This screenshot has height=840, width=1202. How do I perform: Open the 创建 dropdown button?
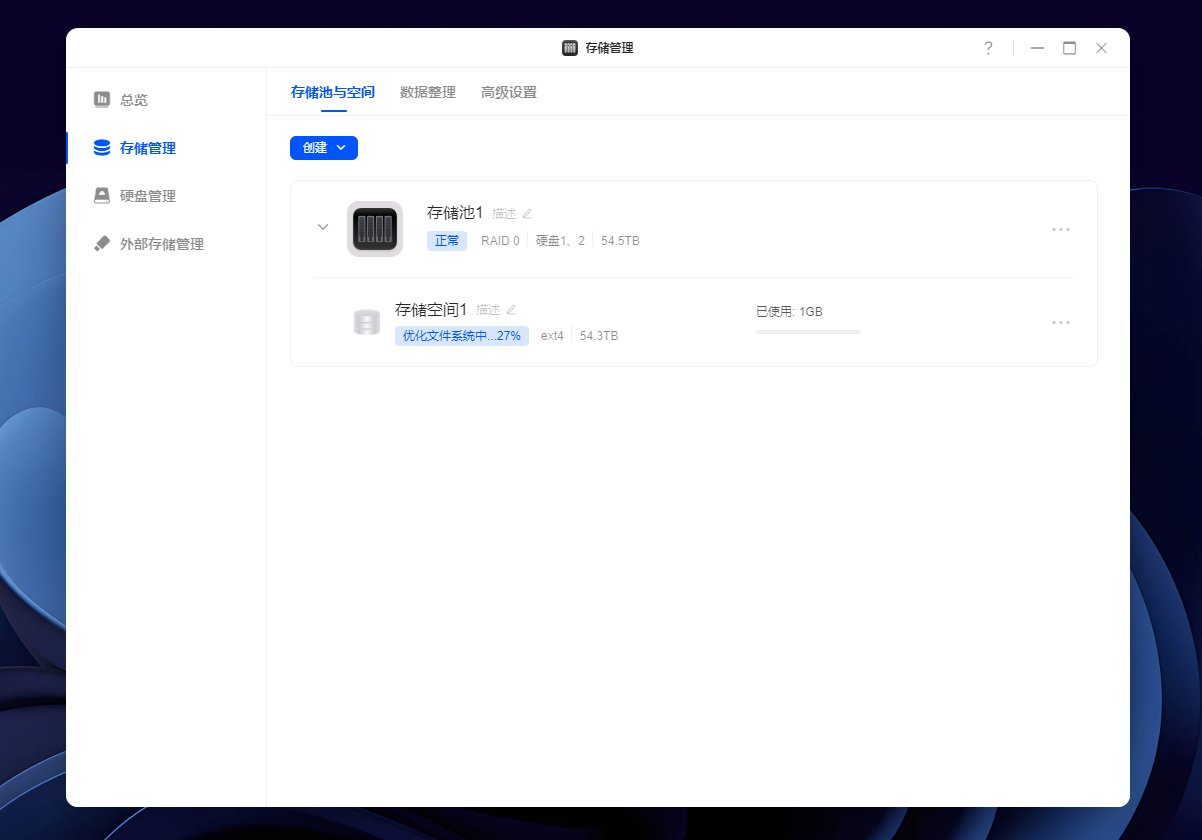324,147
